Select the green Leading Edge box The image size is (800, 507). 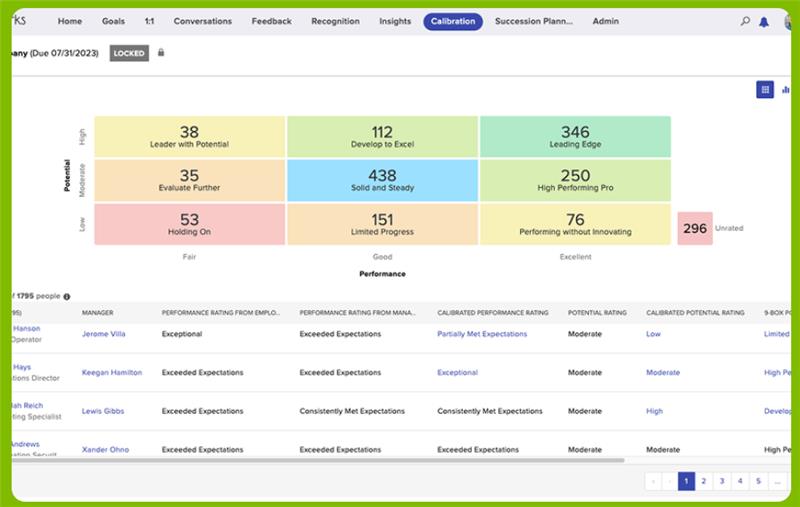[x=575, y=137]
